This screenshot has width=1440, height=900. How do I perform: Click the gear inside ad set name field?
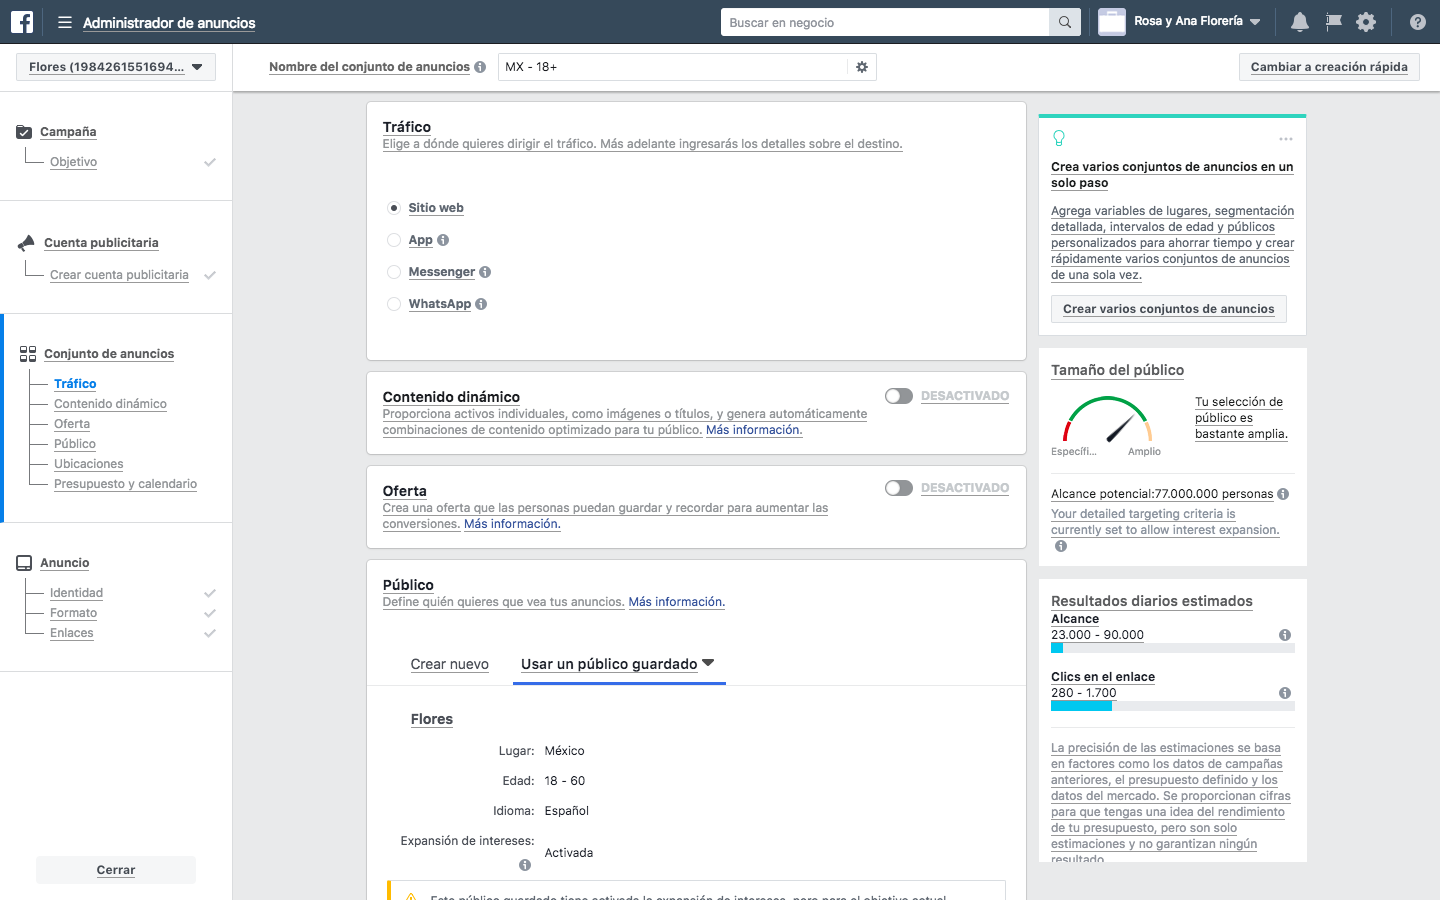coord(862,67)
